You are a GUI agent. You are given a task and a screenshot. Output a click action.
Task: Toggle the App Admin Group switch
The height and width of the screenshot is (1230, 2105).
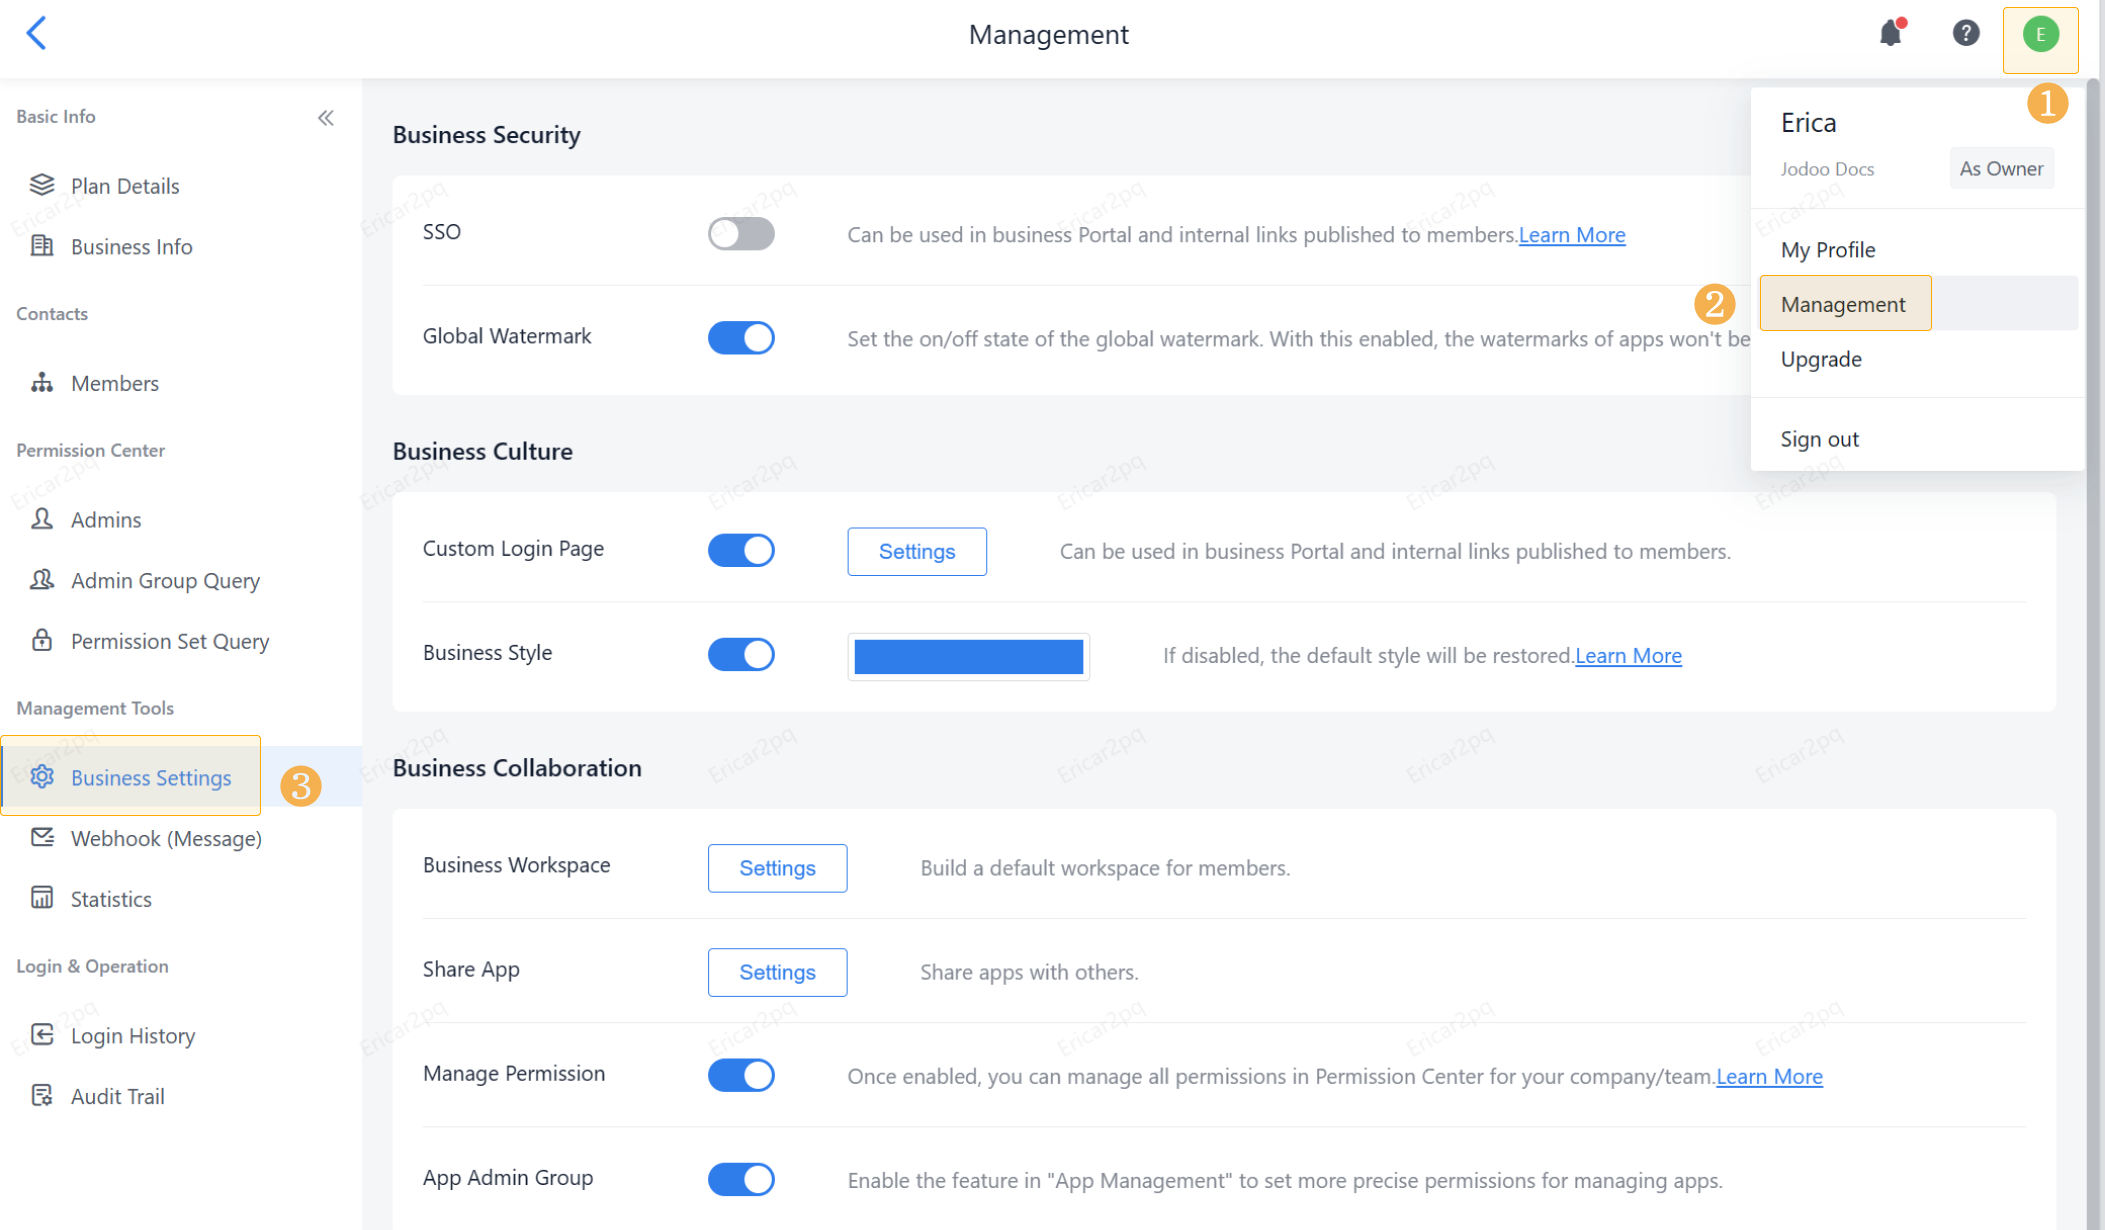pos(741,1179)
